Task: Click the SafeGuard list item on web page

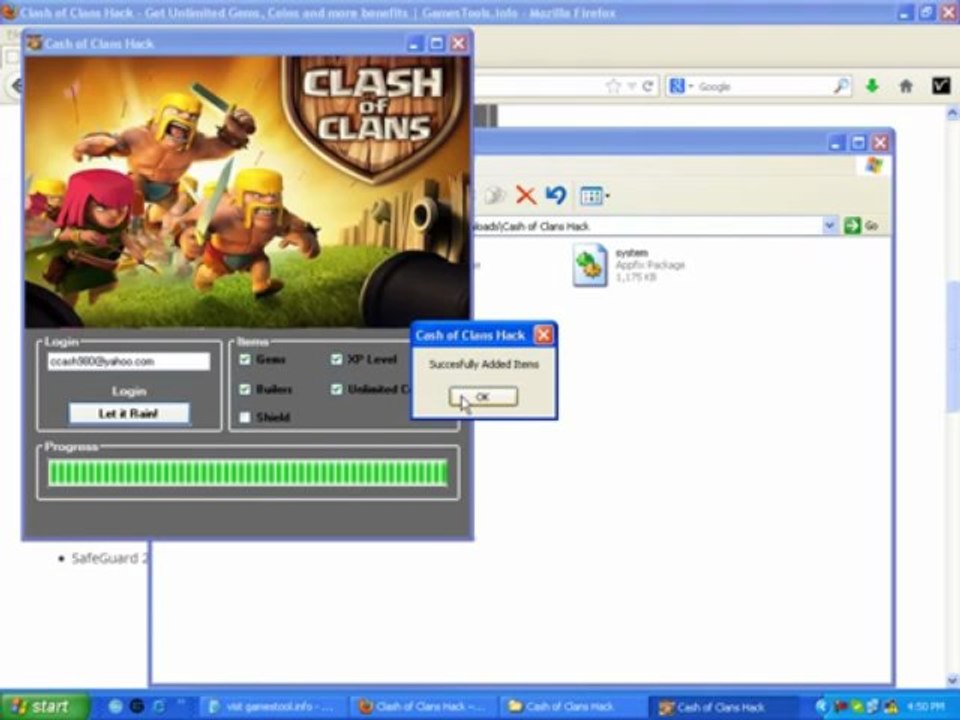Action: coord(110,558)
